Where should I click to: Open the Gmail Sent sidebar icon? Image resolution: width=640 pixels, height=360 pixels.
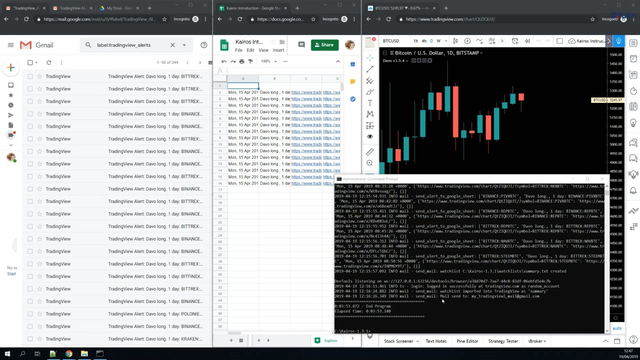click(x=11, y=115)
